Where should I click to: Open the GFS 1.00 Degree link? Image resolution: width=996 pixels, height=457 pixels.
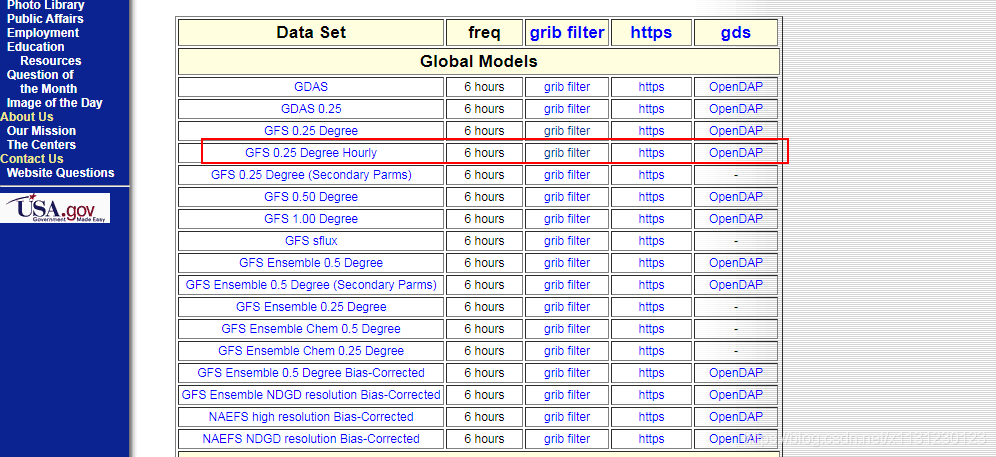(311, 219)
